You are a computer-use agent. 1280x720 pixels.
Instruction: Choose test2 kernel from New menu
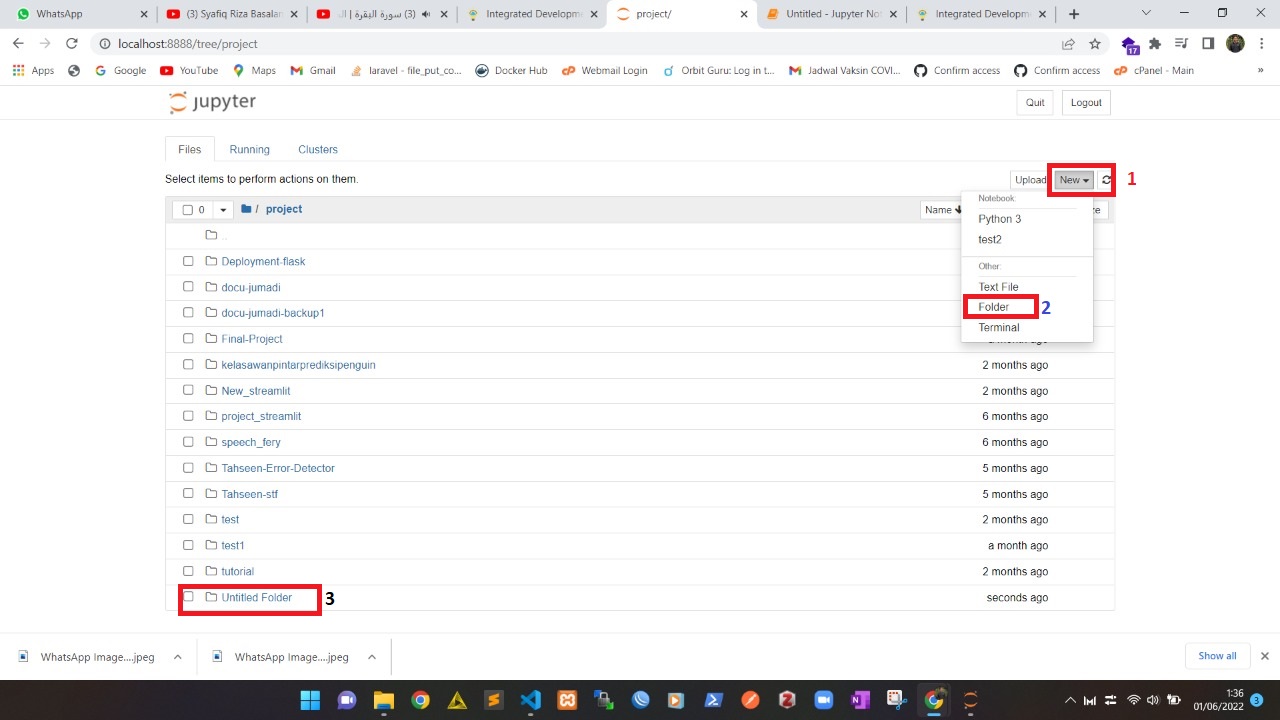[990, 240]
